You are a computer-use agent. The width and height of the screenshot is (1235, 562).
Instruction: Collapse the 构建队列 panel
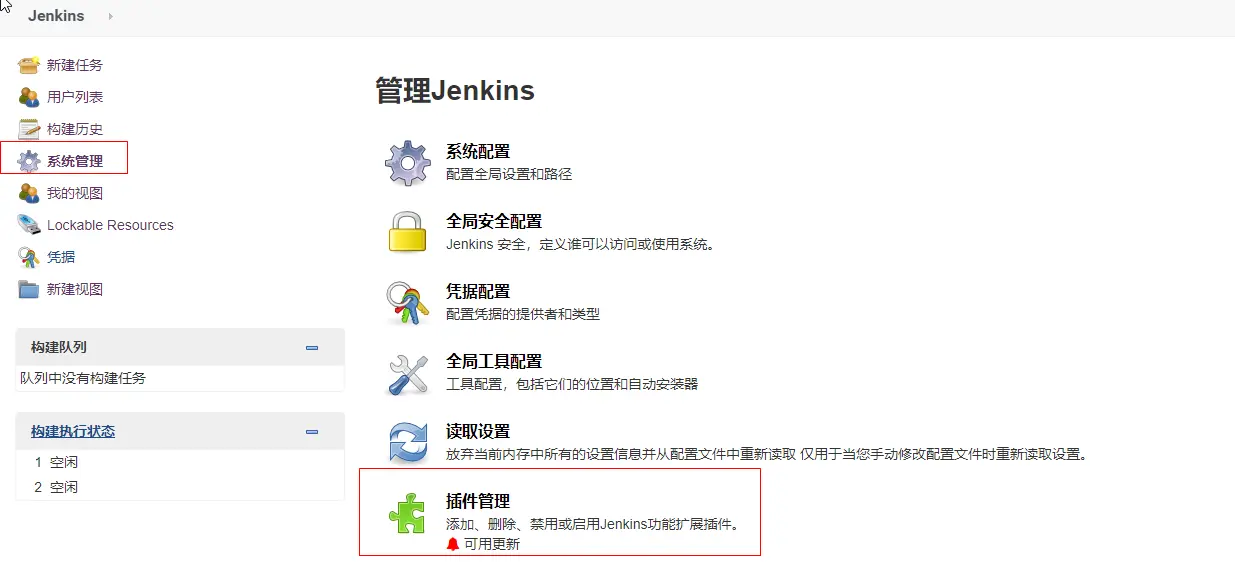pos(312,348)
